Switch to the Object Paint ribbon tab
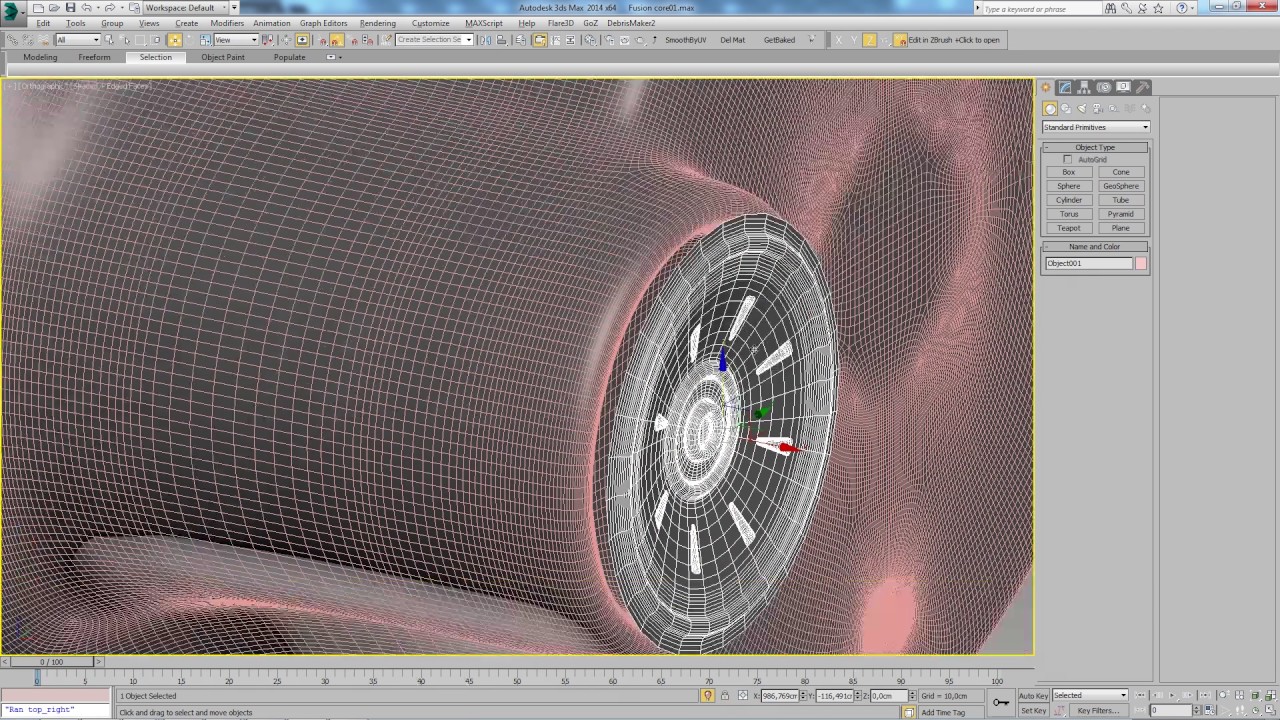Screen dimensions: 1280x720 click(223, 57)
